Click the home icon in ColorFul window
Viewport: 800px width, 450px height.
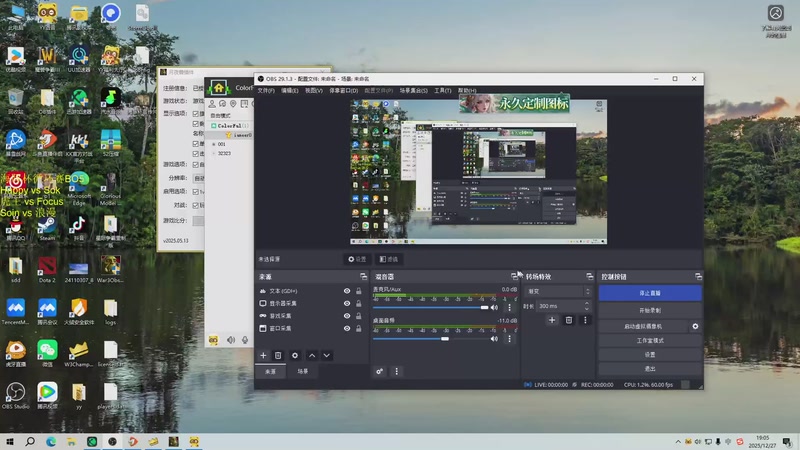click(219, 88)
